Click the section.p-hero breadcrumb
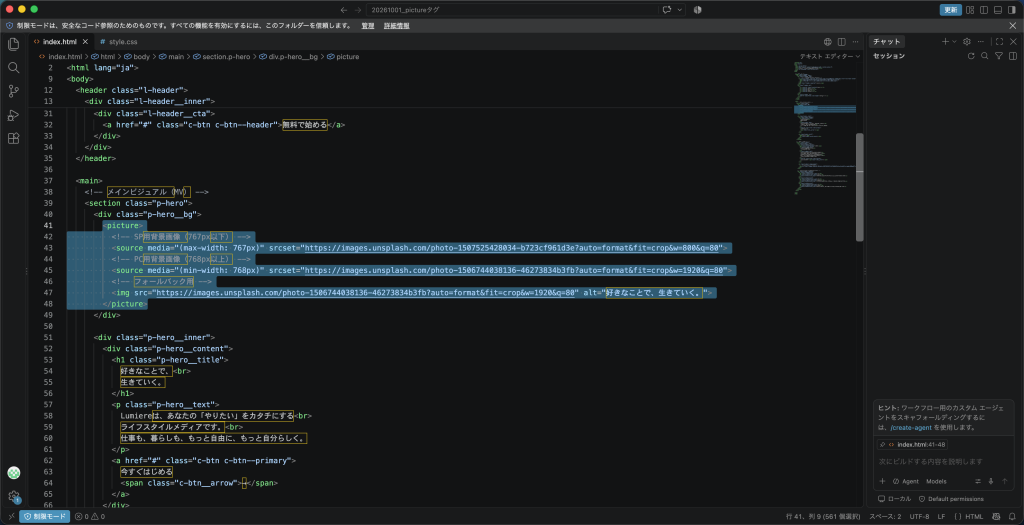 click(x=221, y=57)
